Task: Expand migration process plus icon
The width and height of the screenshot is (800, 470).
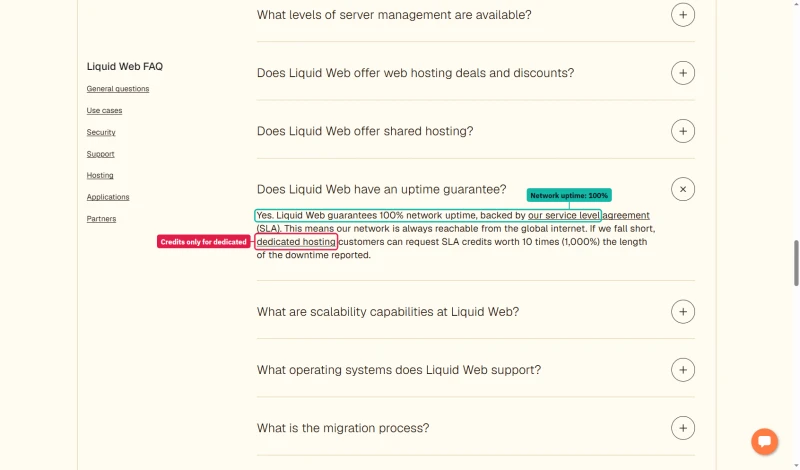Action: click(x=683, y=428)
